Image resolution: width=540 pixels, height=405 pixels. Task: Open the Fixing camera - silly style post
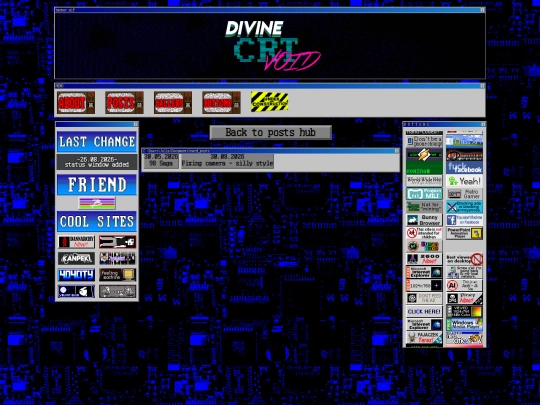(227, 160)
